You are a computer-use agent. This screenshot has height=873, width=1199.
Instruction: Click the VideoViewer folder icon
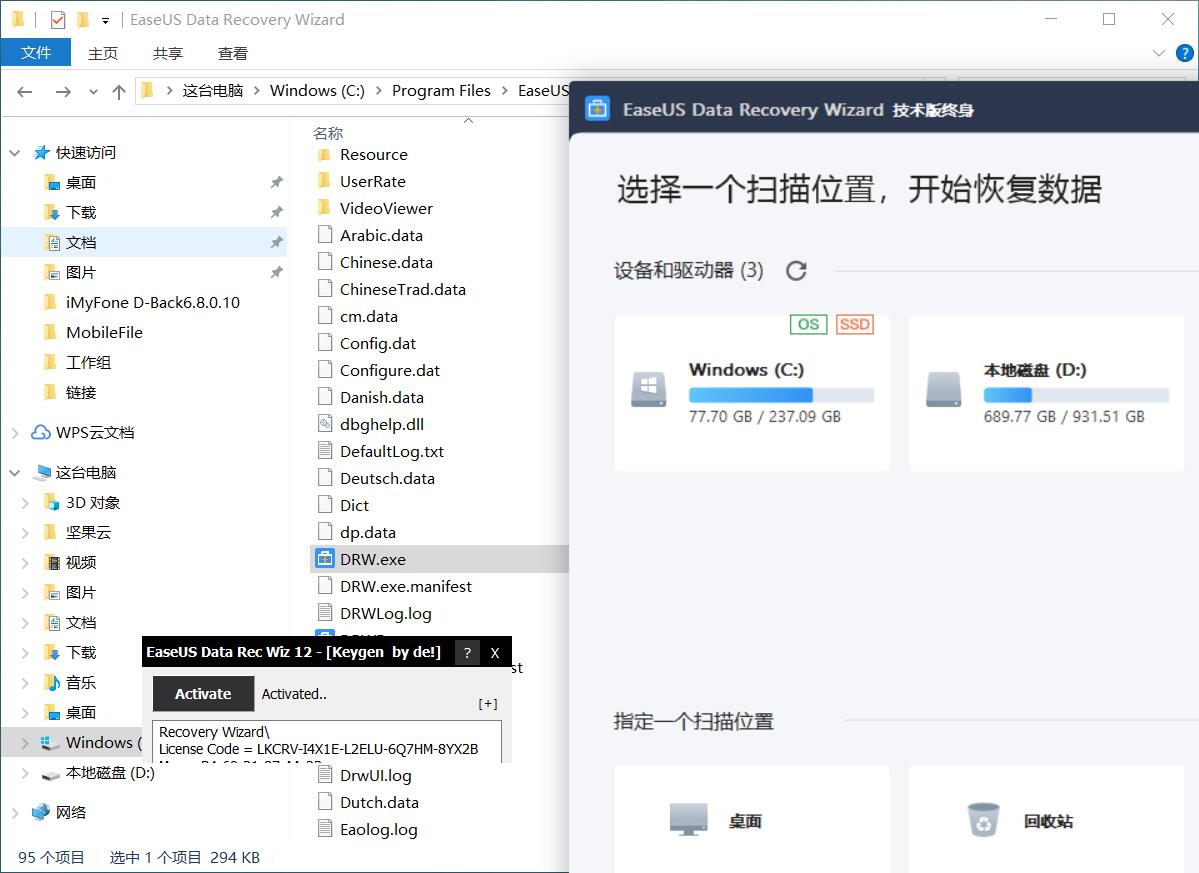(324, 208)
